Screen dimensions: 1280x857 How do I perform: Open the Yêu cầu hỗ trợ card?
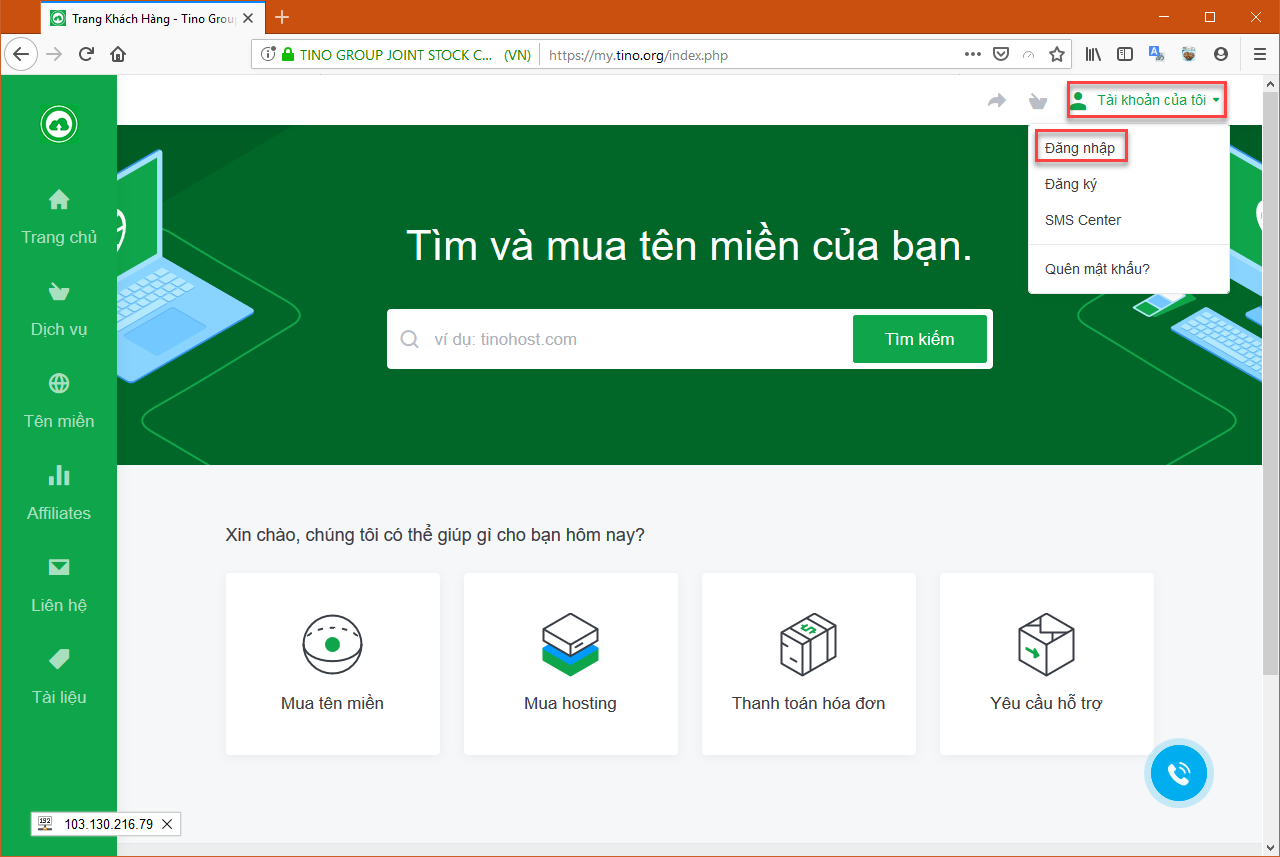pyautogui.click(x=1047, y=664)
